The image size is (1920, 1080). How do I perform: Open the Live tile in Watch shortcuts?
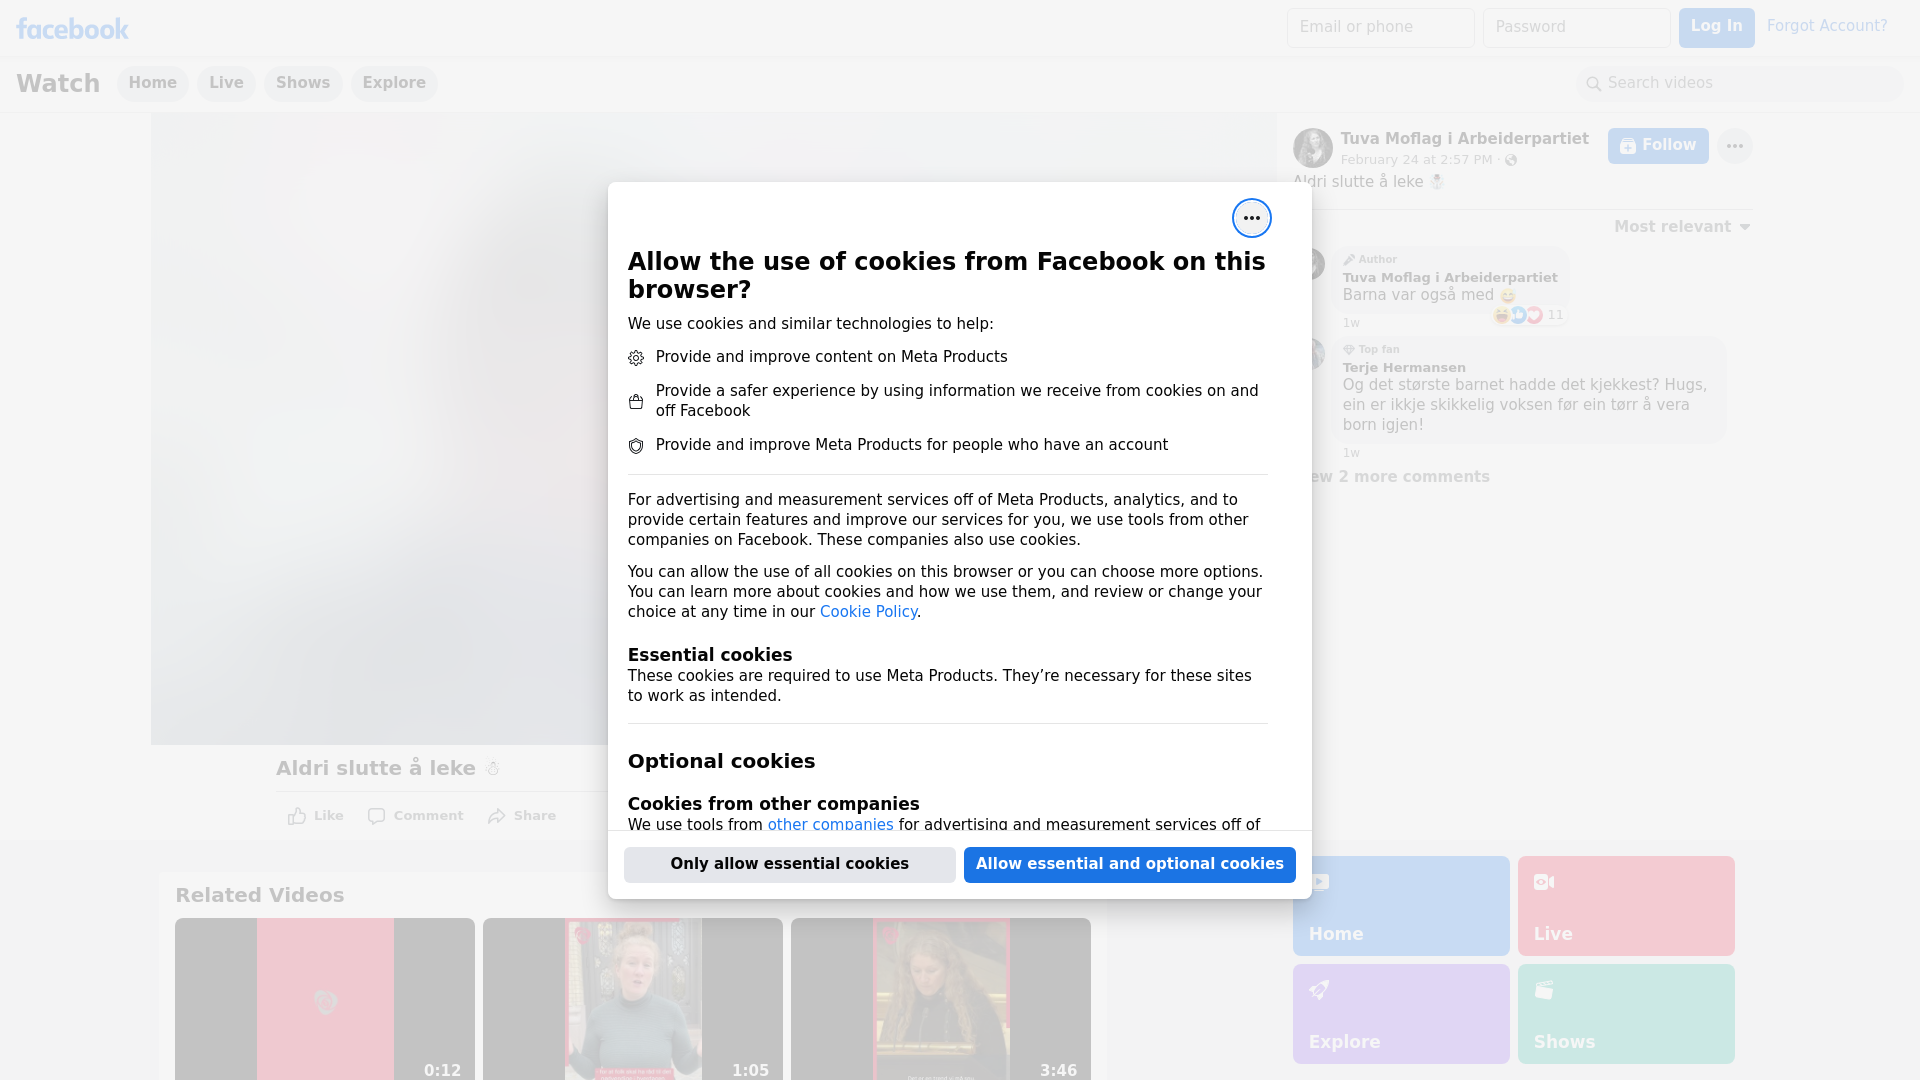click(1626, 906)
